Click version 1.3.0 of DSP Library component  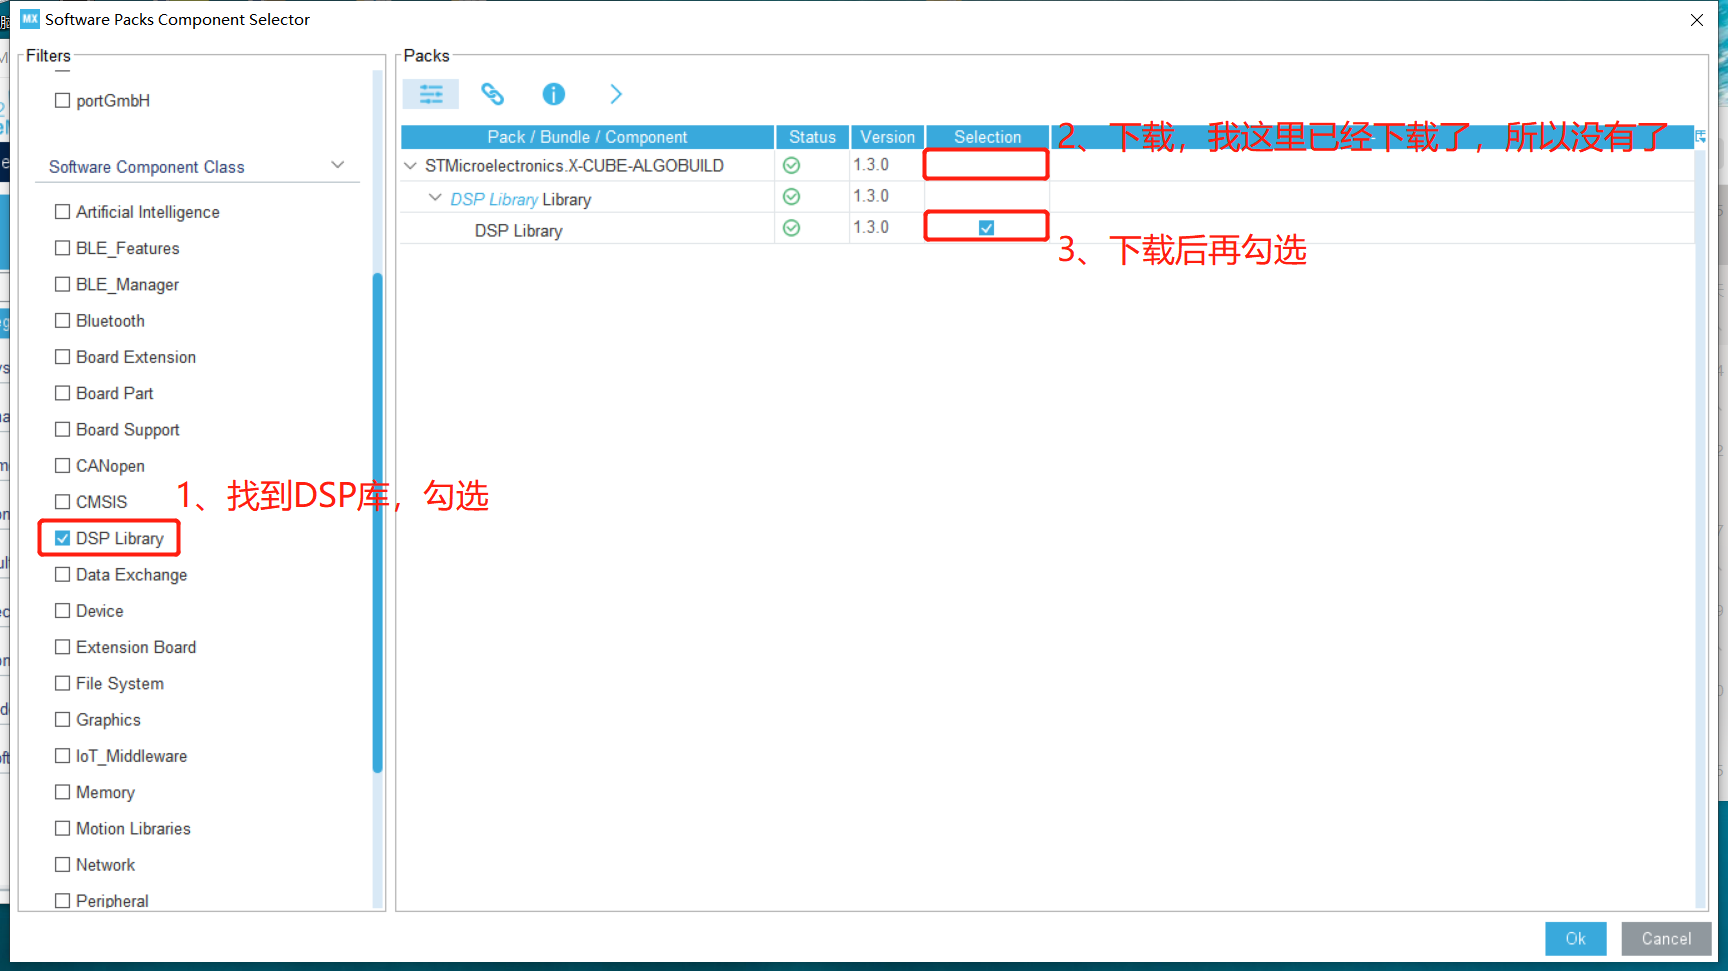point(871,227)
